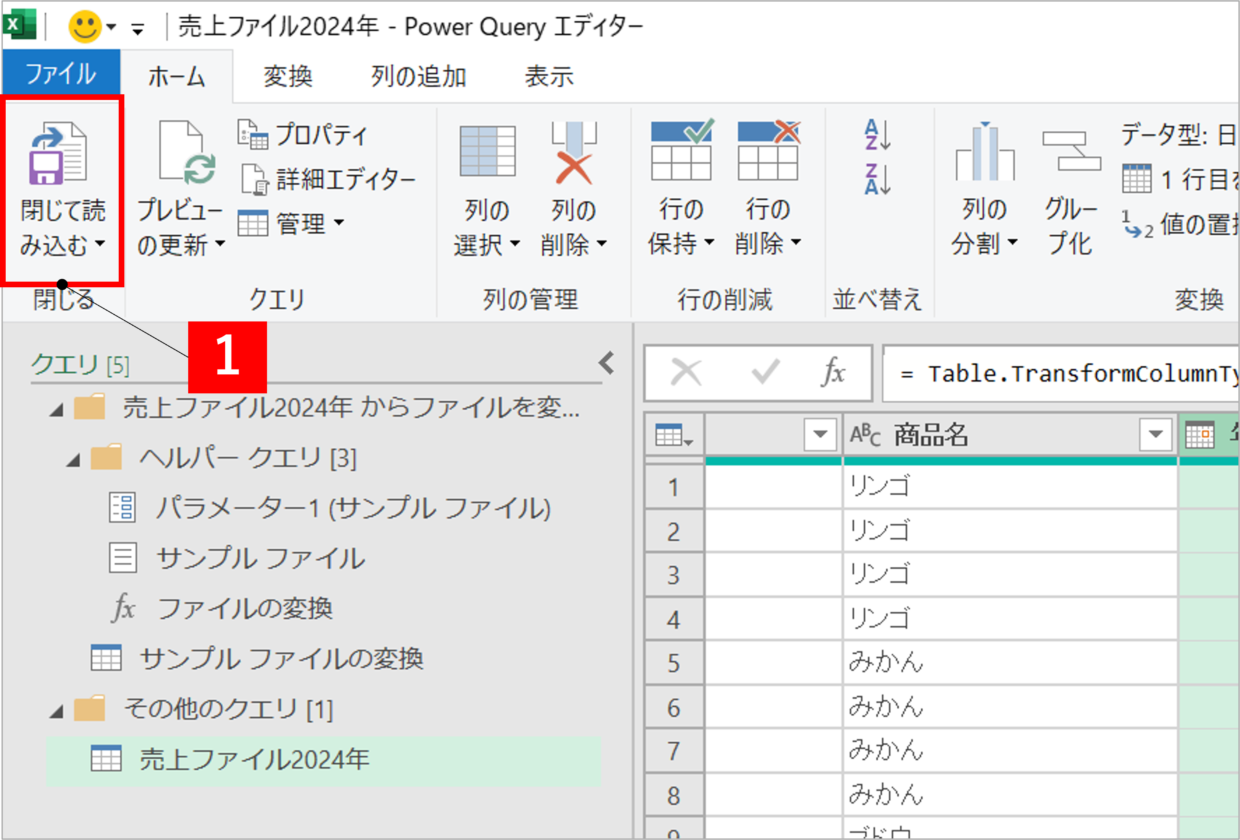1240x840 pixels.
Task: Open the table menu icon at grid corner
Action: tap(674, 435)
